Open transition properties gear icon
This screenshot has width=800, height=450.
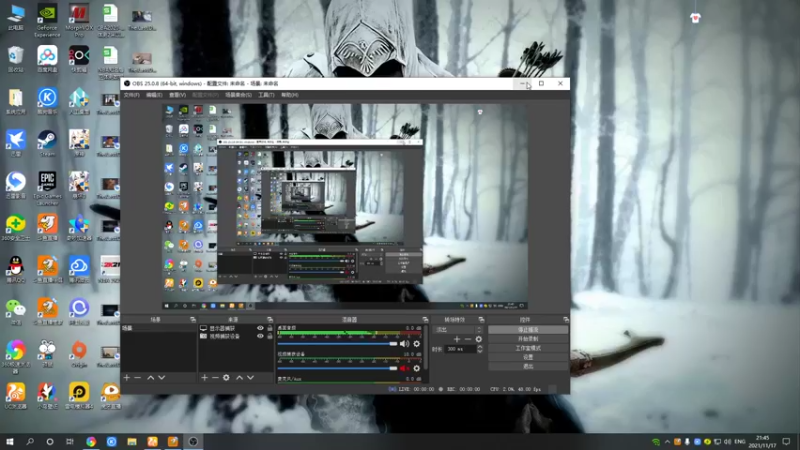tap(479, 339)
